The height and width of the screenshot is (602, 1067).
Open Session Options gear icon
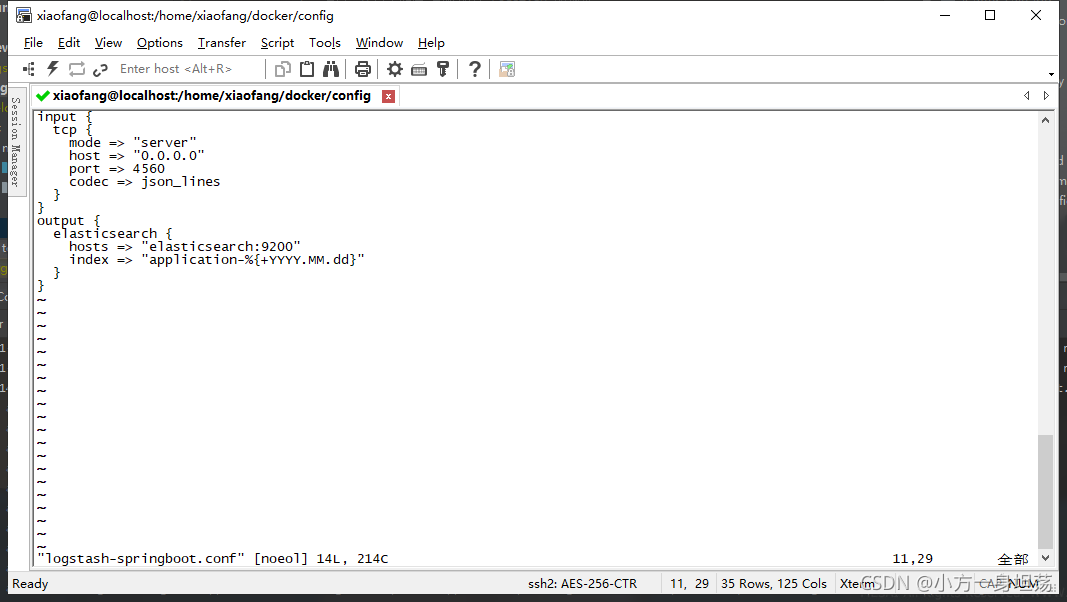[395, 69]
